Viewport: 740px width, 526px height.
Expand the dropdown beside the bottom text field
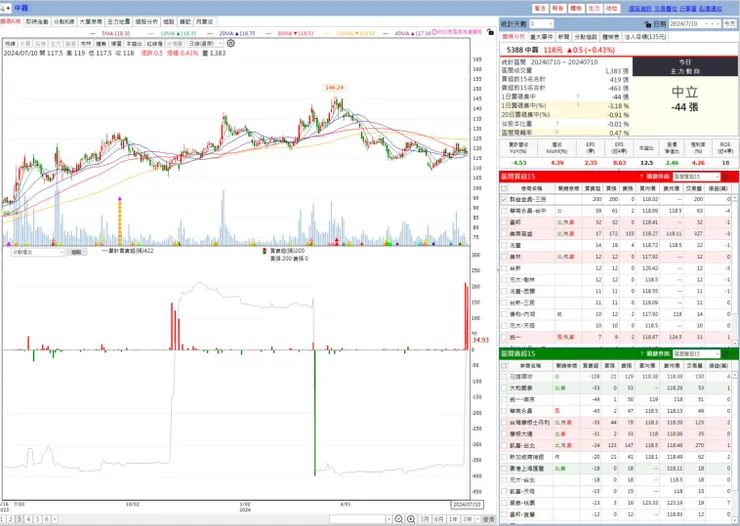[388, 519]
